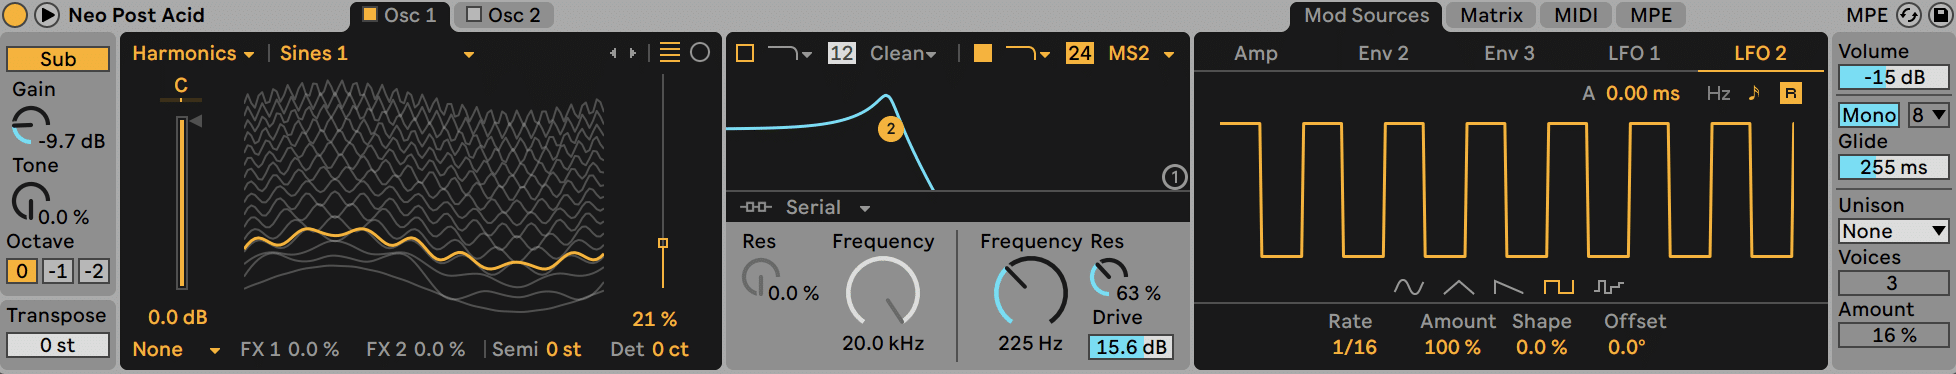Set filter 2 slope to 24
This screenshot has height=374, width=1956.
click(1079, 53)
